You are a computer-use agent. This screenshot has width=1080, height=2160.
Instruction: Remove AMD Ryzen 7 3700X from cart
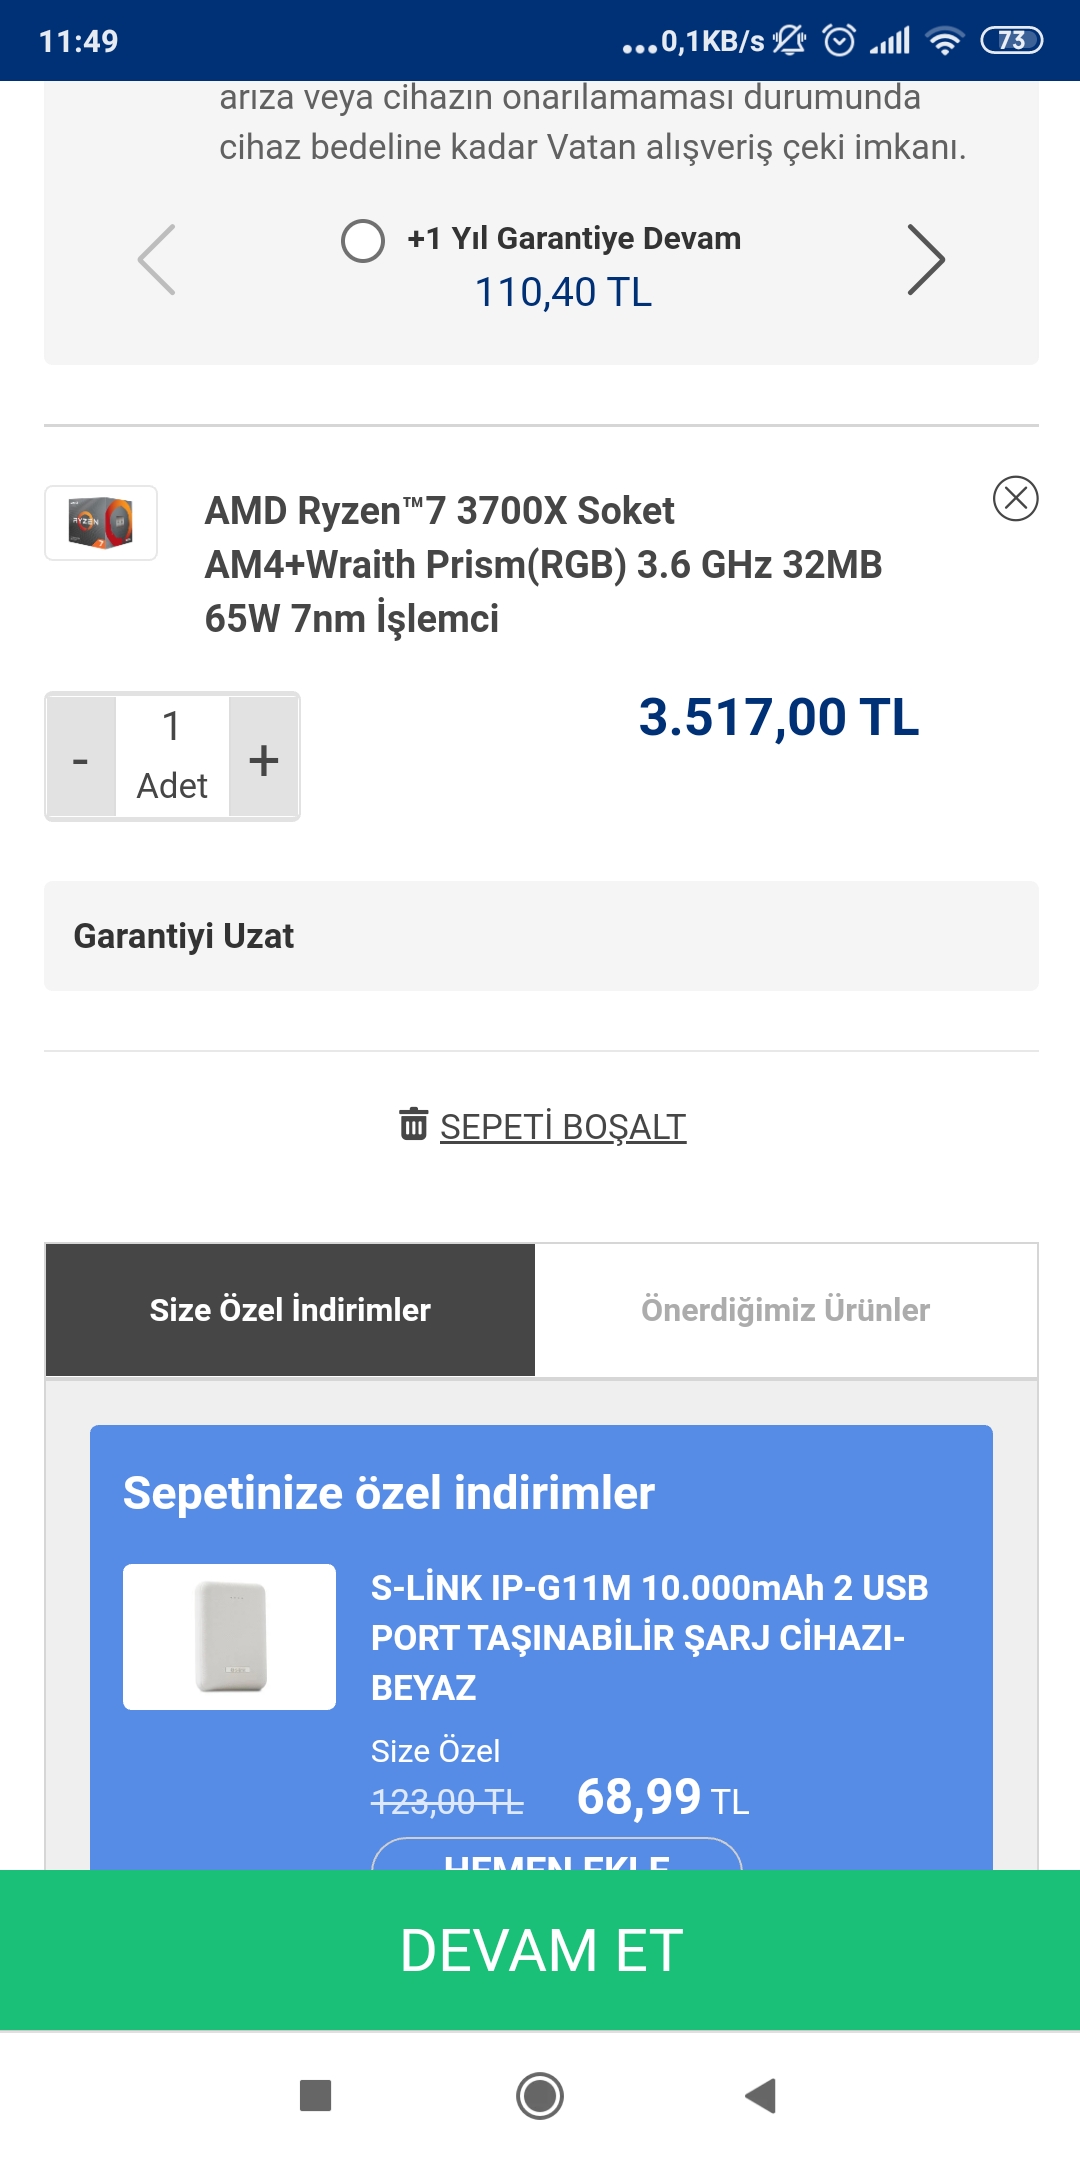(1015, 498)
